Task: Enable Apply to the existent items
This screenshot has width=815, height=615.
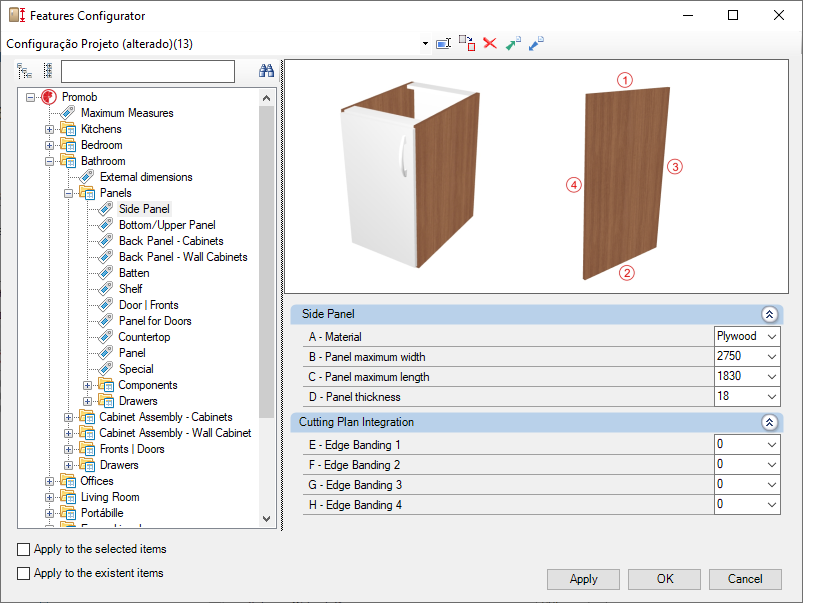Action: [x=23, y=573]
